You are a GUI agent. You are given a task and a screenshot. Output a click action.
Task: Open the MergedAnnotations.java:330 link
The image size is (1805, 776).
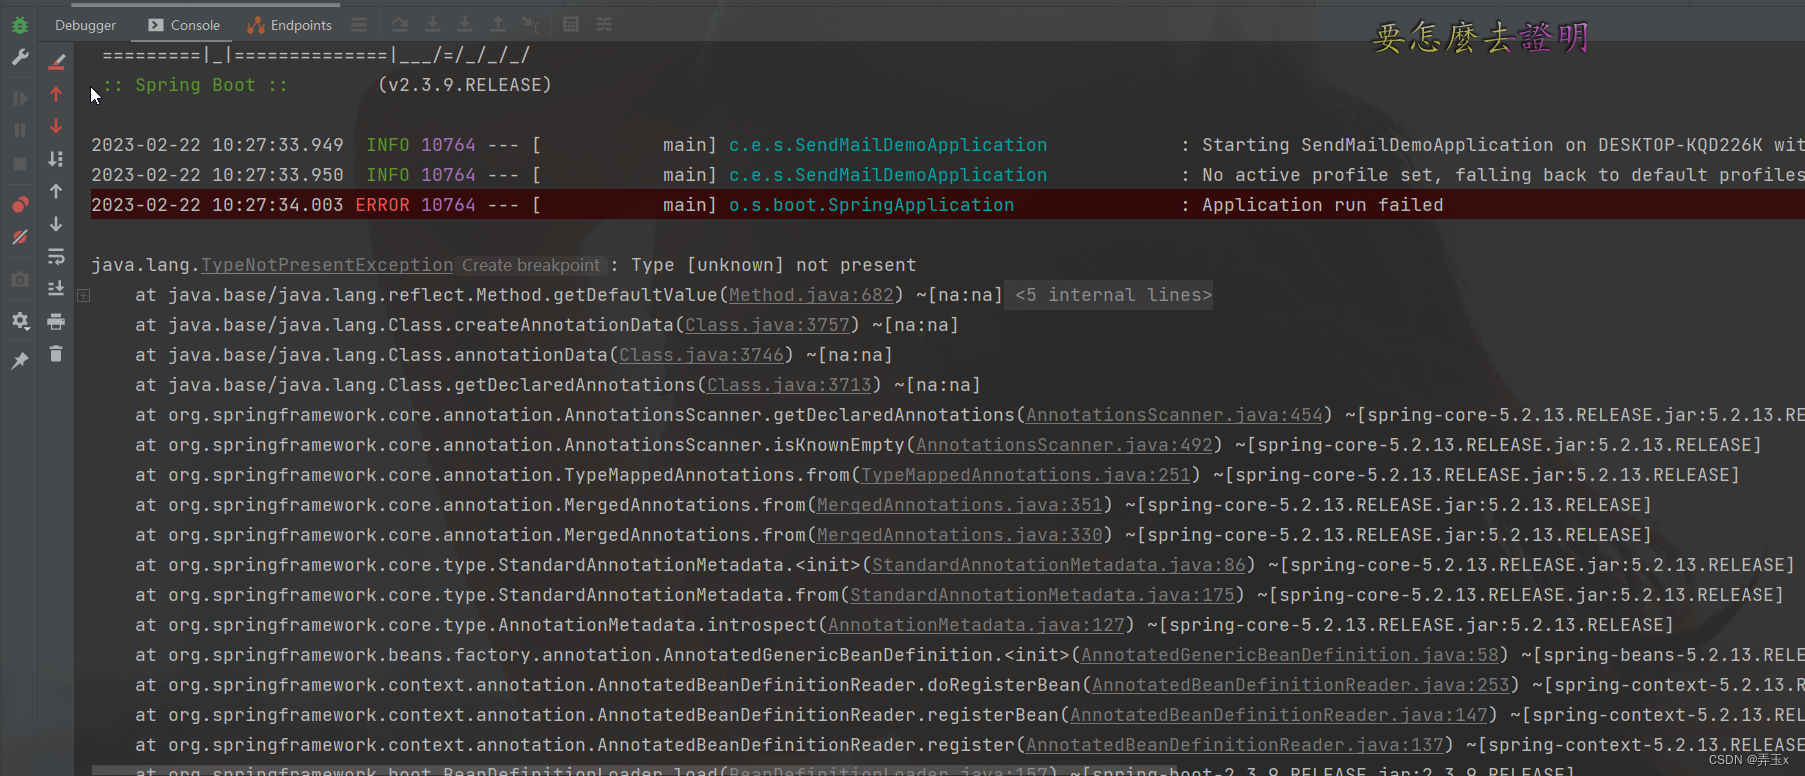point(960,535)
